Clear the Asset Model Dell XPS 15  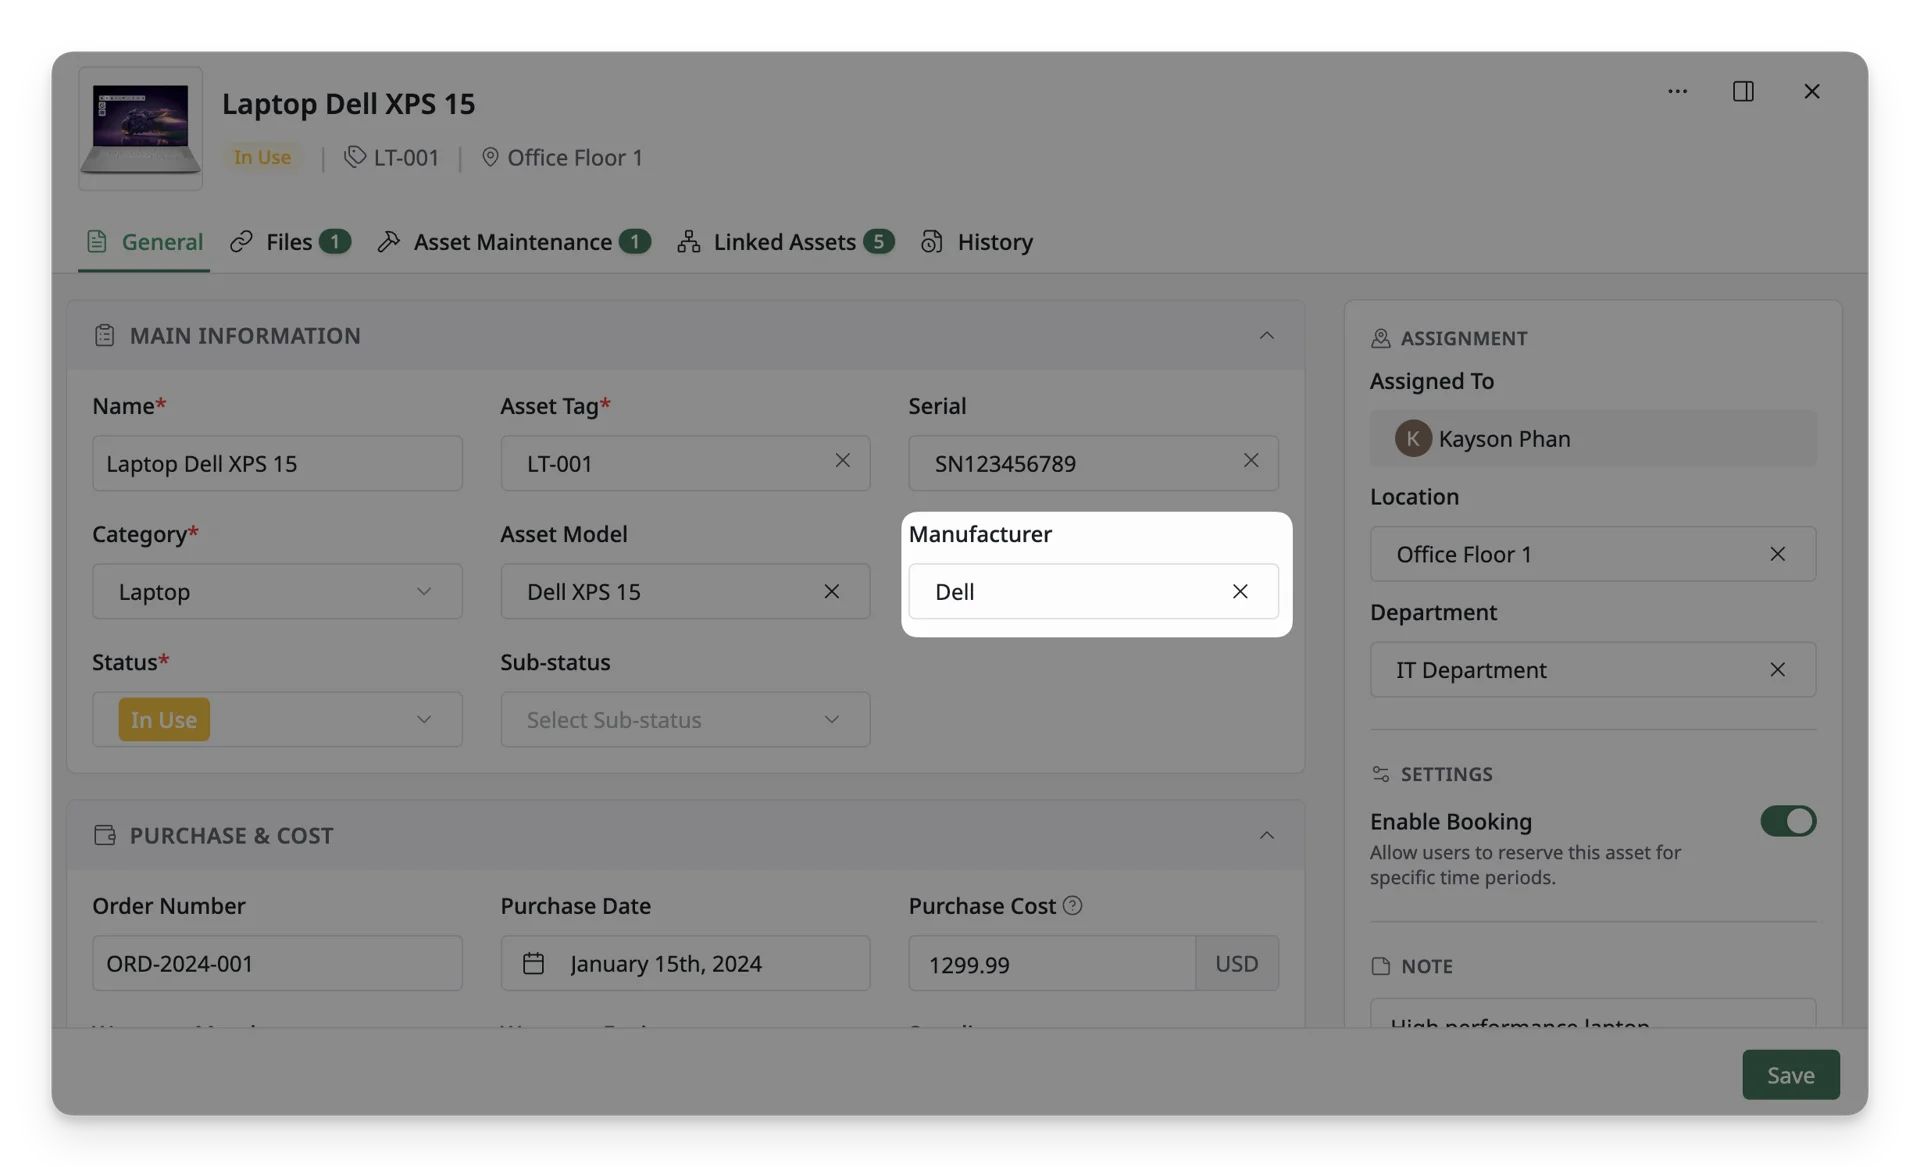point(831,591)
